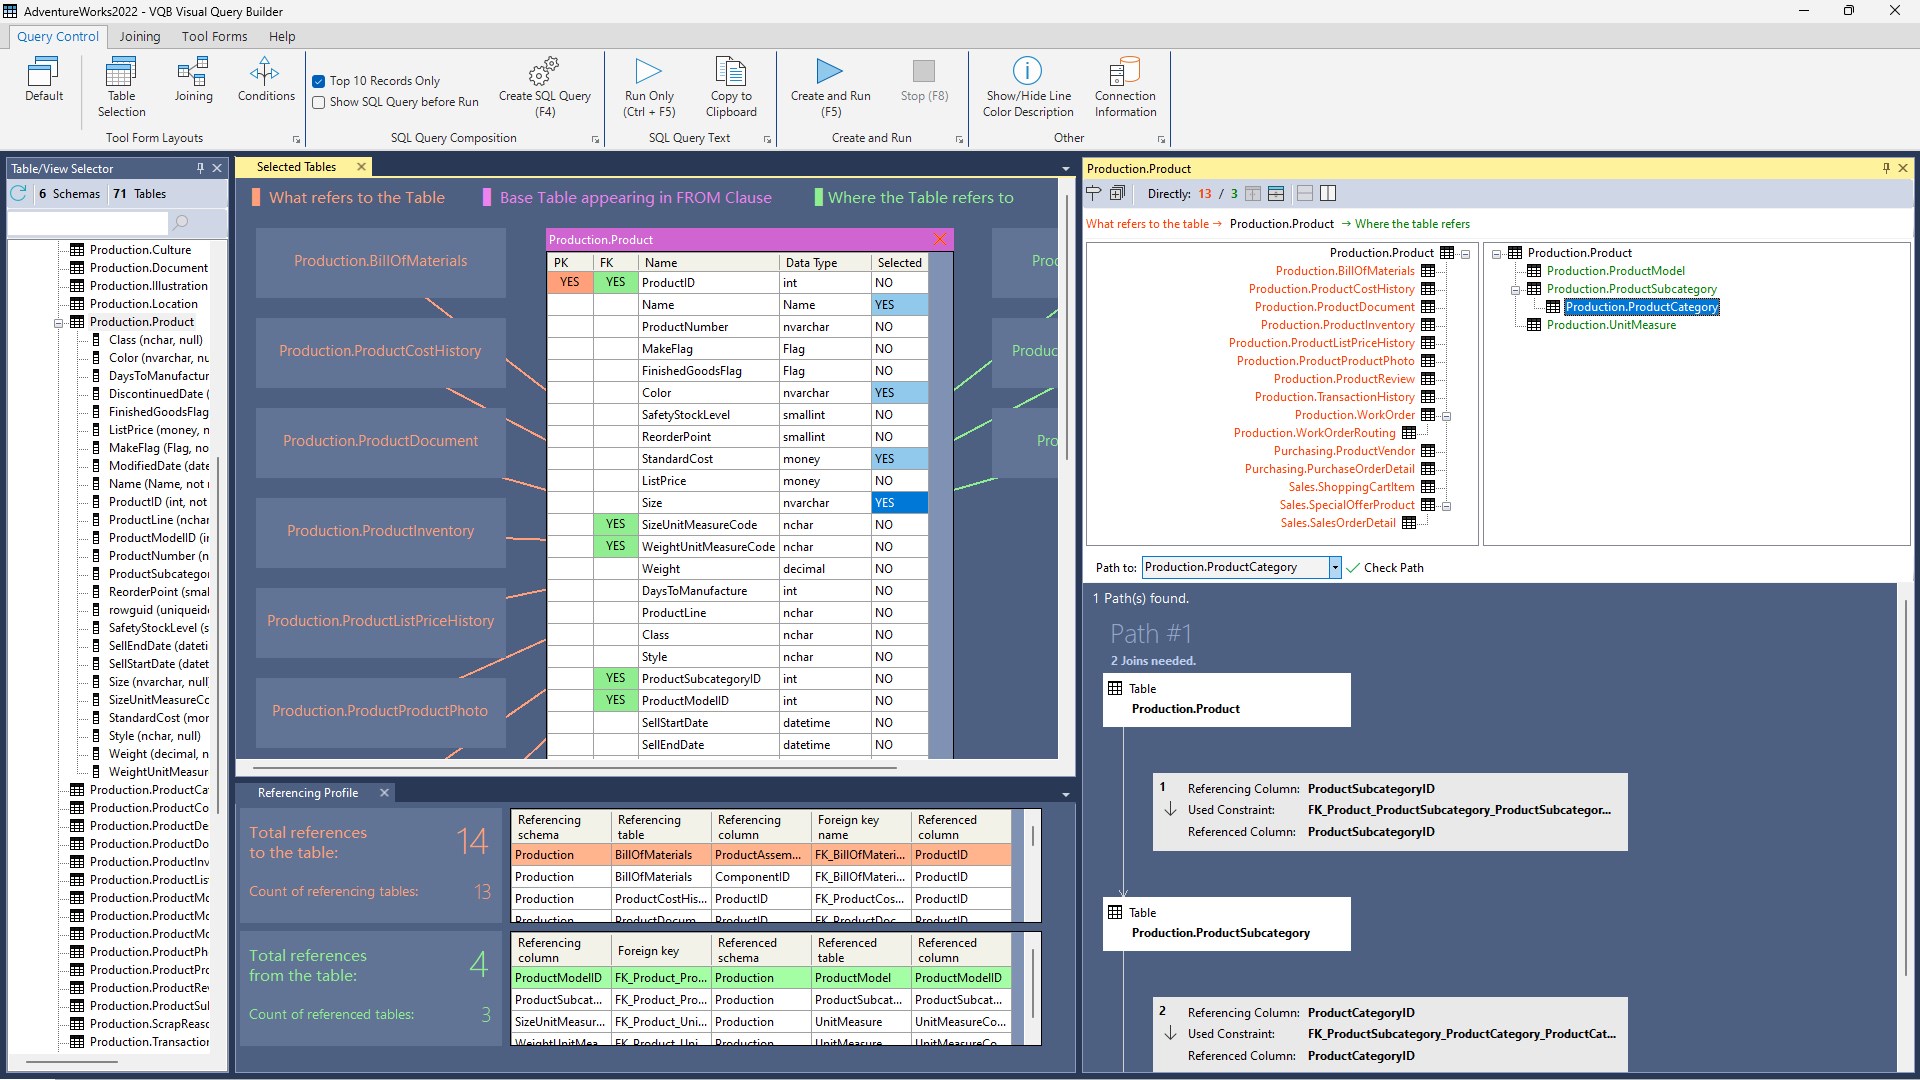The image size is (1920, 1080).
Task: Click the signpost icon in Production.Product panel
Action: point(1094,194)
